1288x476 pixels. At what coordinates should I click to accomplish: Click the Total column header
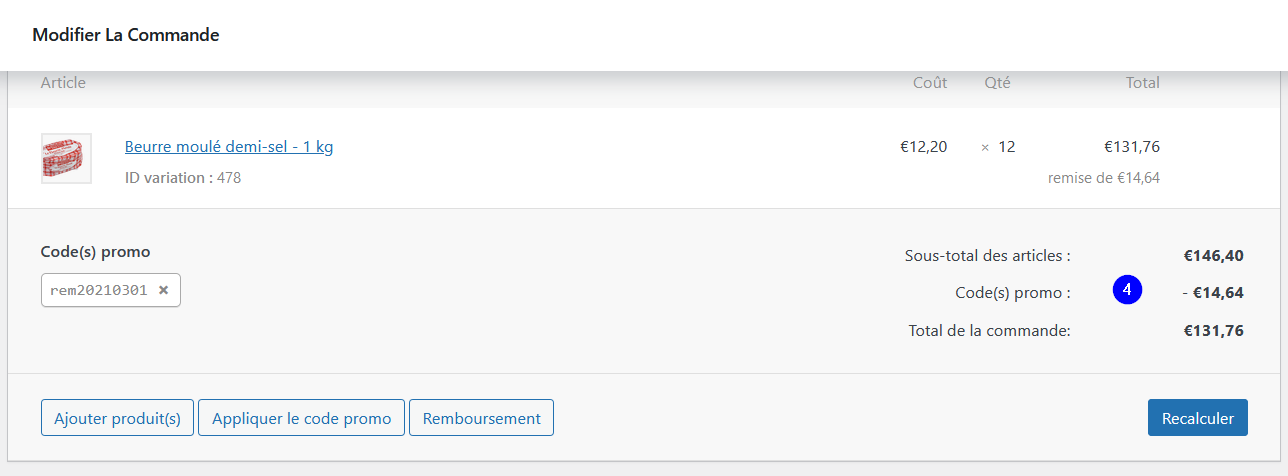pos(1143,82)
